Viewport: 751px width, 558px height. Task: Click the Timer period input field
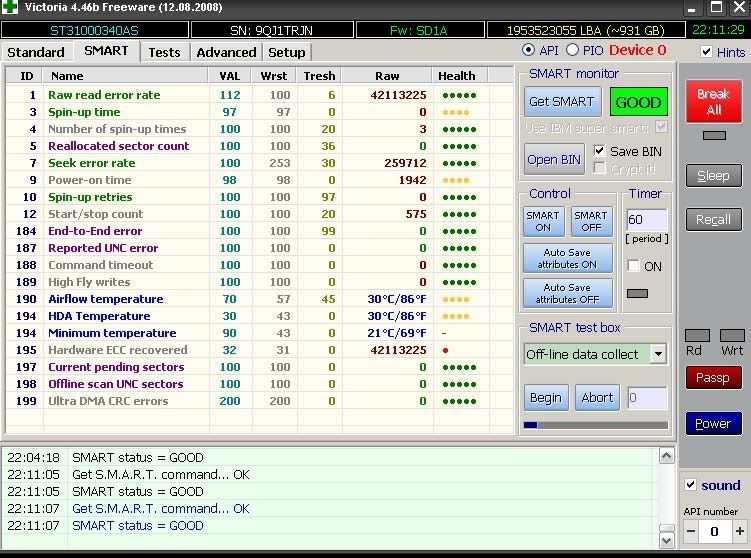(646, 220)
